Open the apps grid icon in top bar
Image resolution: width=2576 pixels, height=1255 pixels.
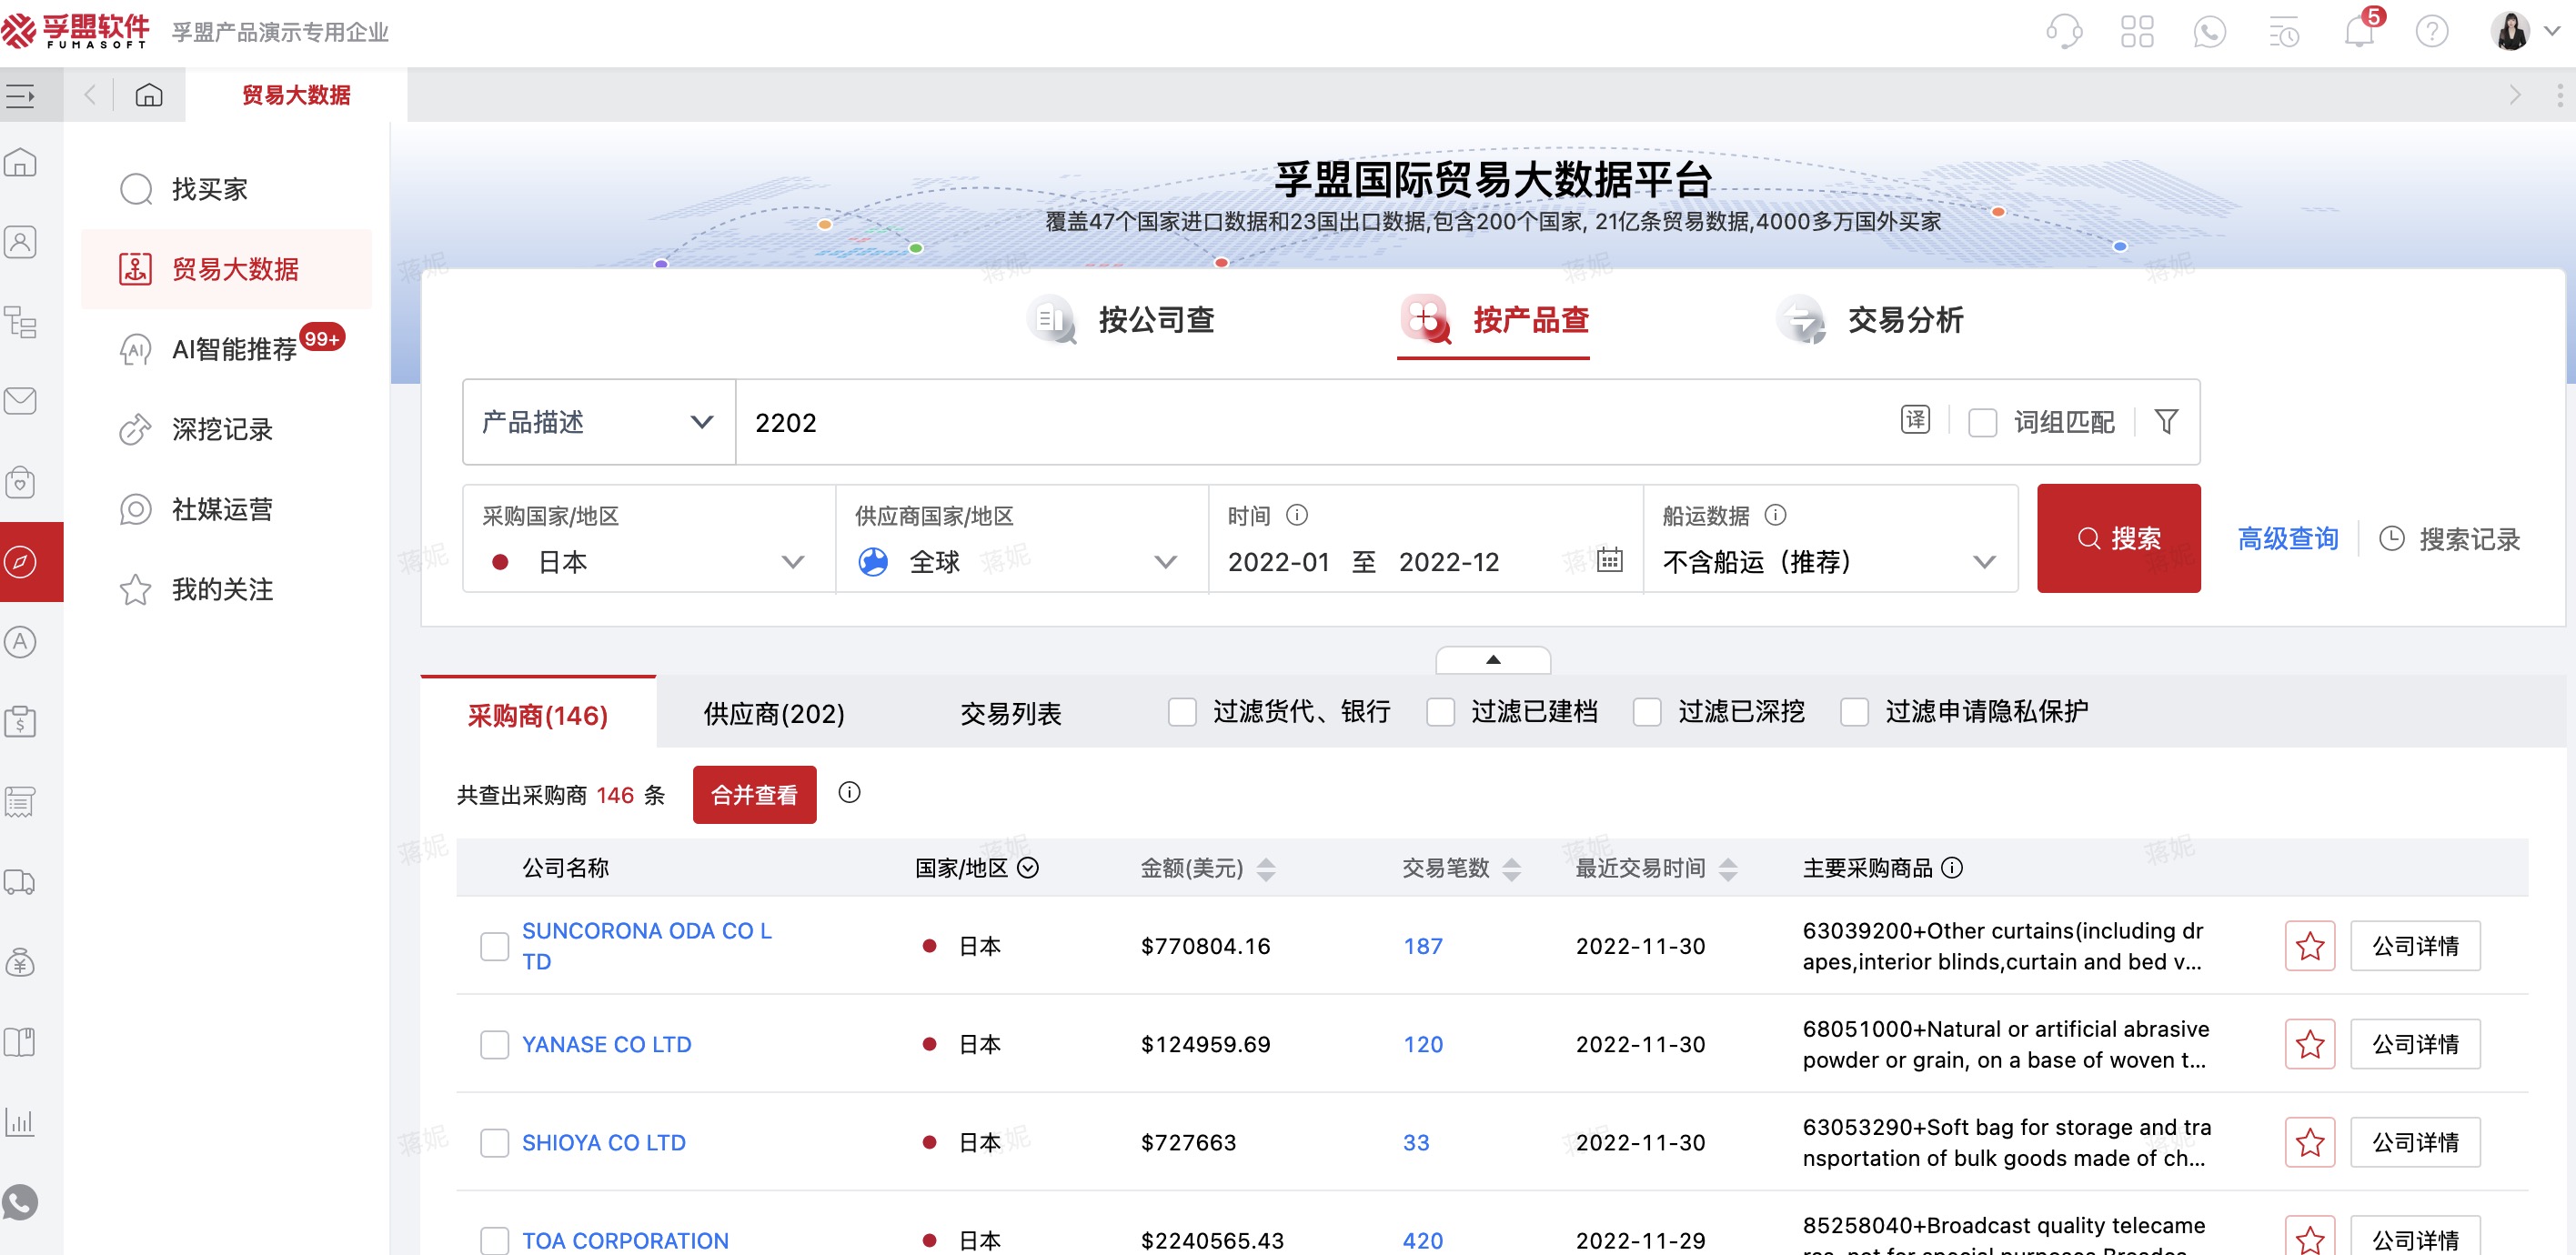coord(2138,31)
